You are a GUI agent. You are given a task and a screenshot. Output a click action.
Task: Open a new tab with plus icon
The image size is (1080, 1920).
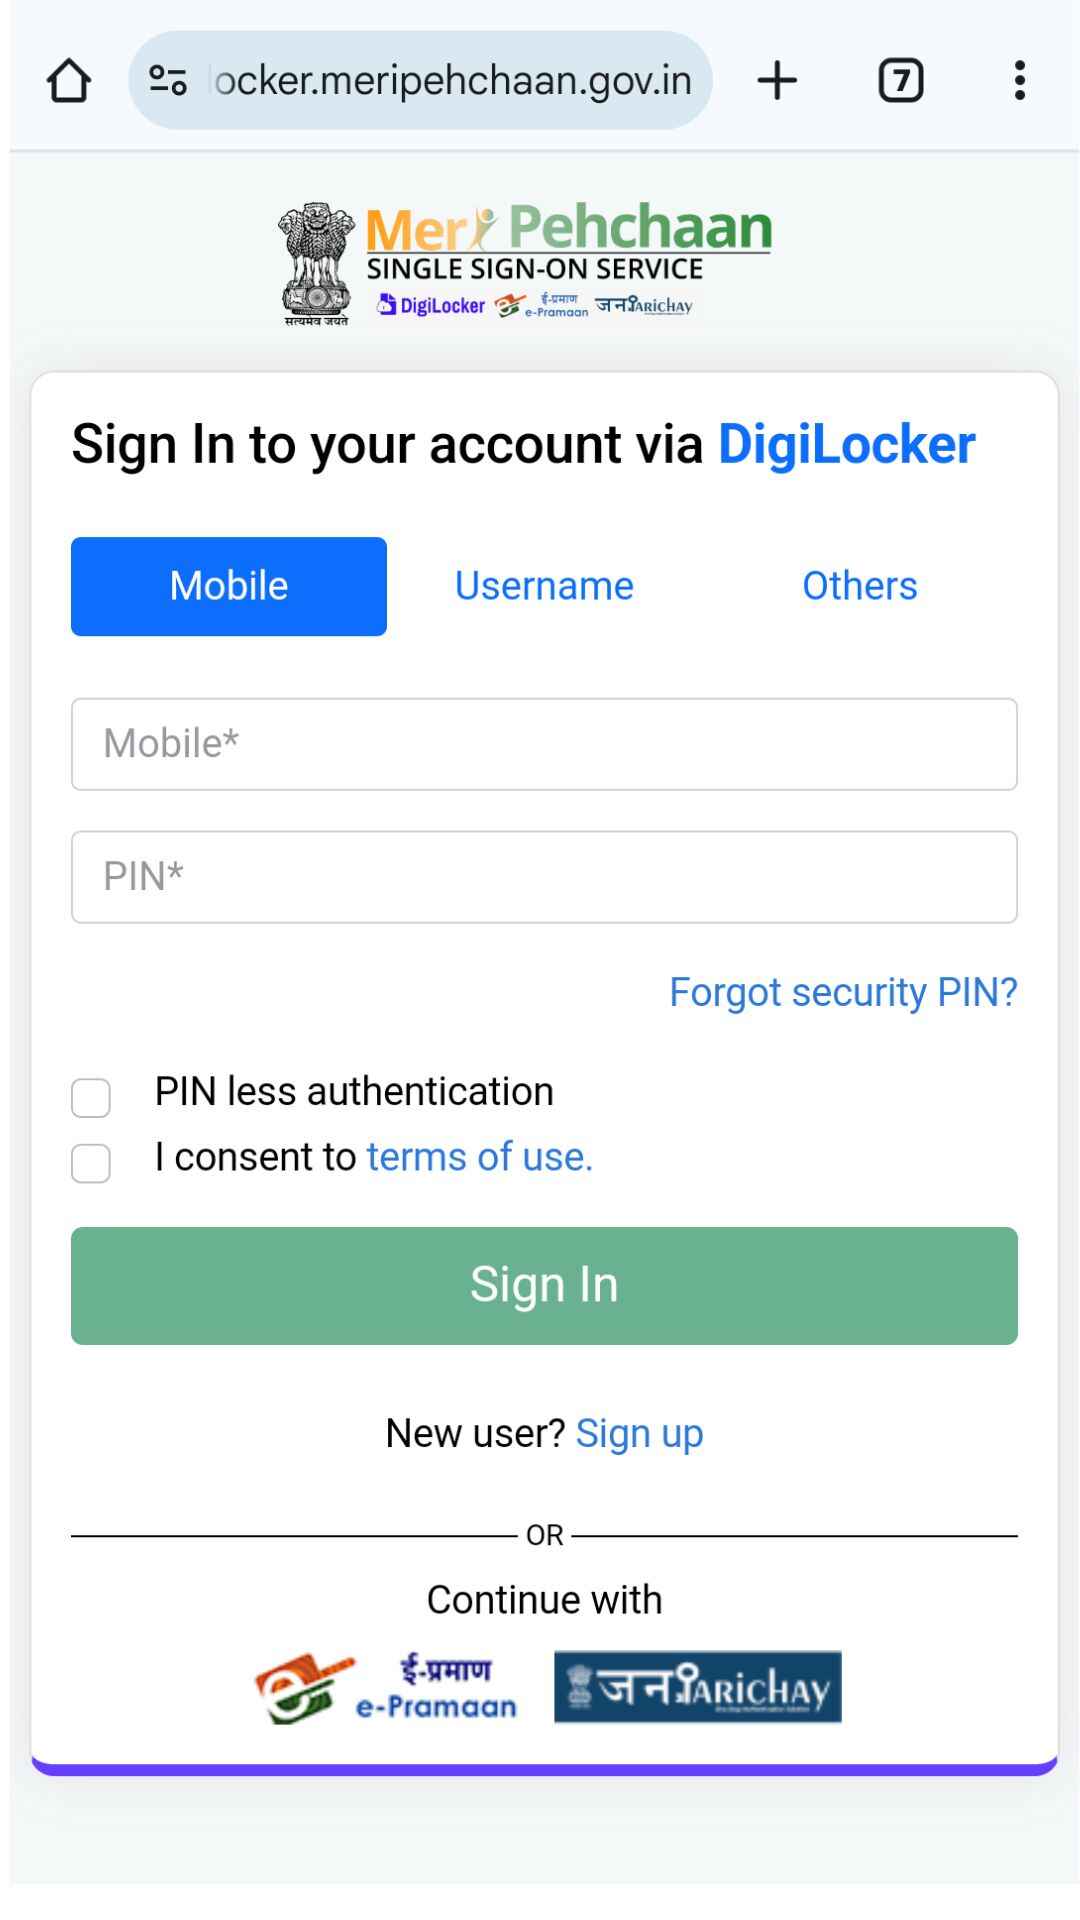pos(777,80)
